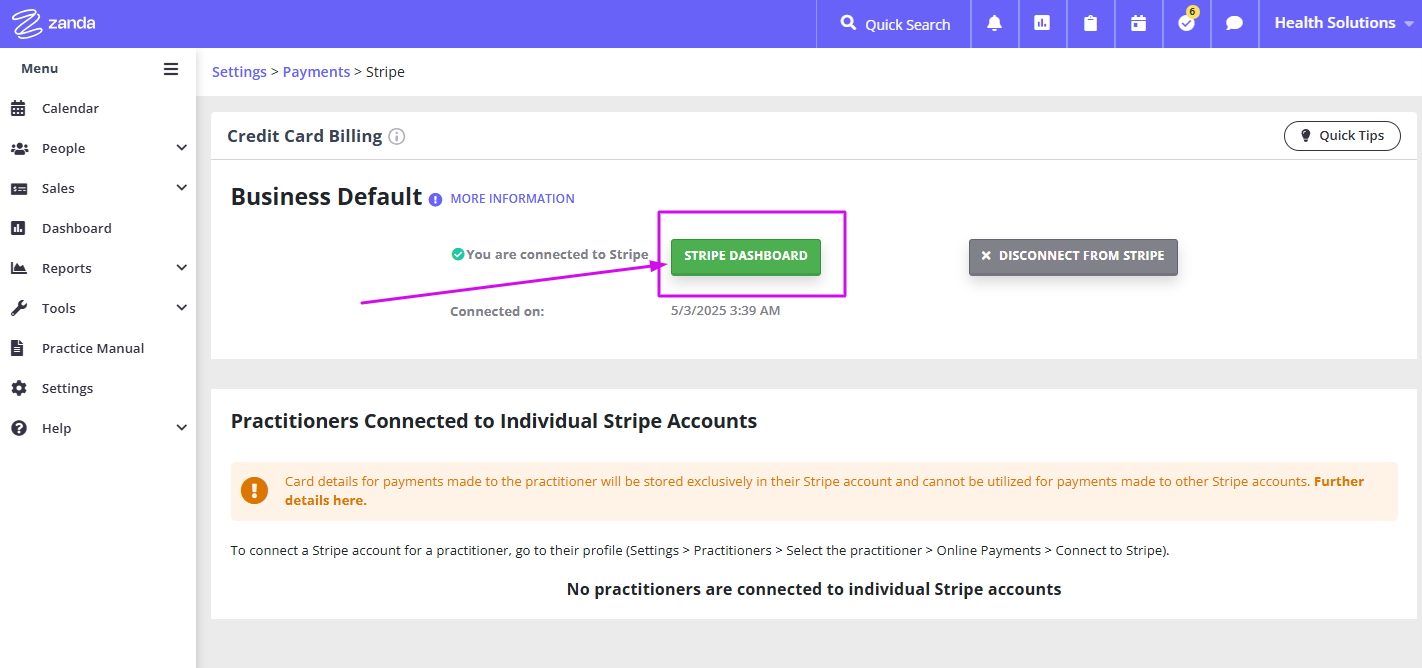Screen dimensions: 1422x668
Task: Click Quick Search field
Action: tap(894, 24)
